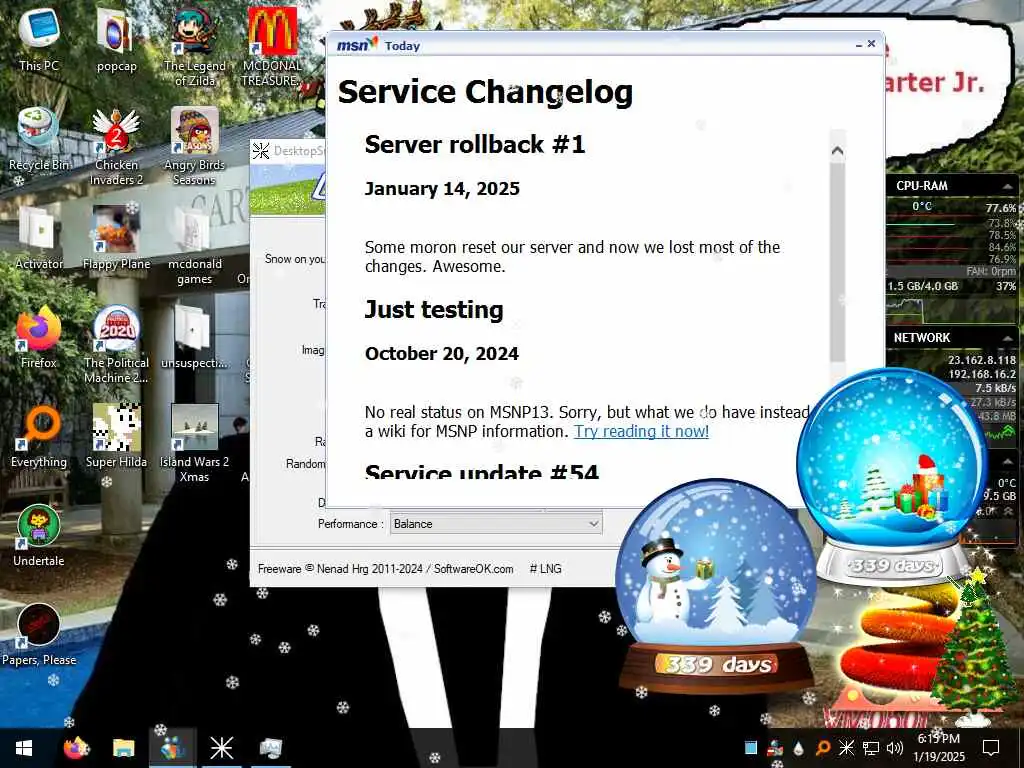1024x768 pixels.
Task: Switch to the MSN messenger taskbar app
Action: [172, 748]
